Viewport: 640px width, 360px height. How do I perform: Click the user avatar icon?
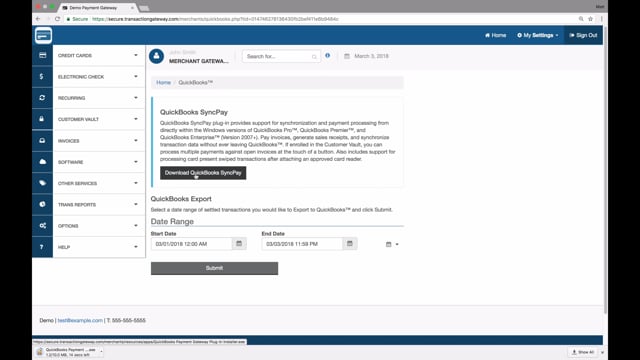tap(156, 56)
